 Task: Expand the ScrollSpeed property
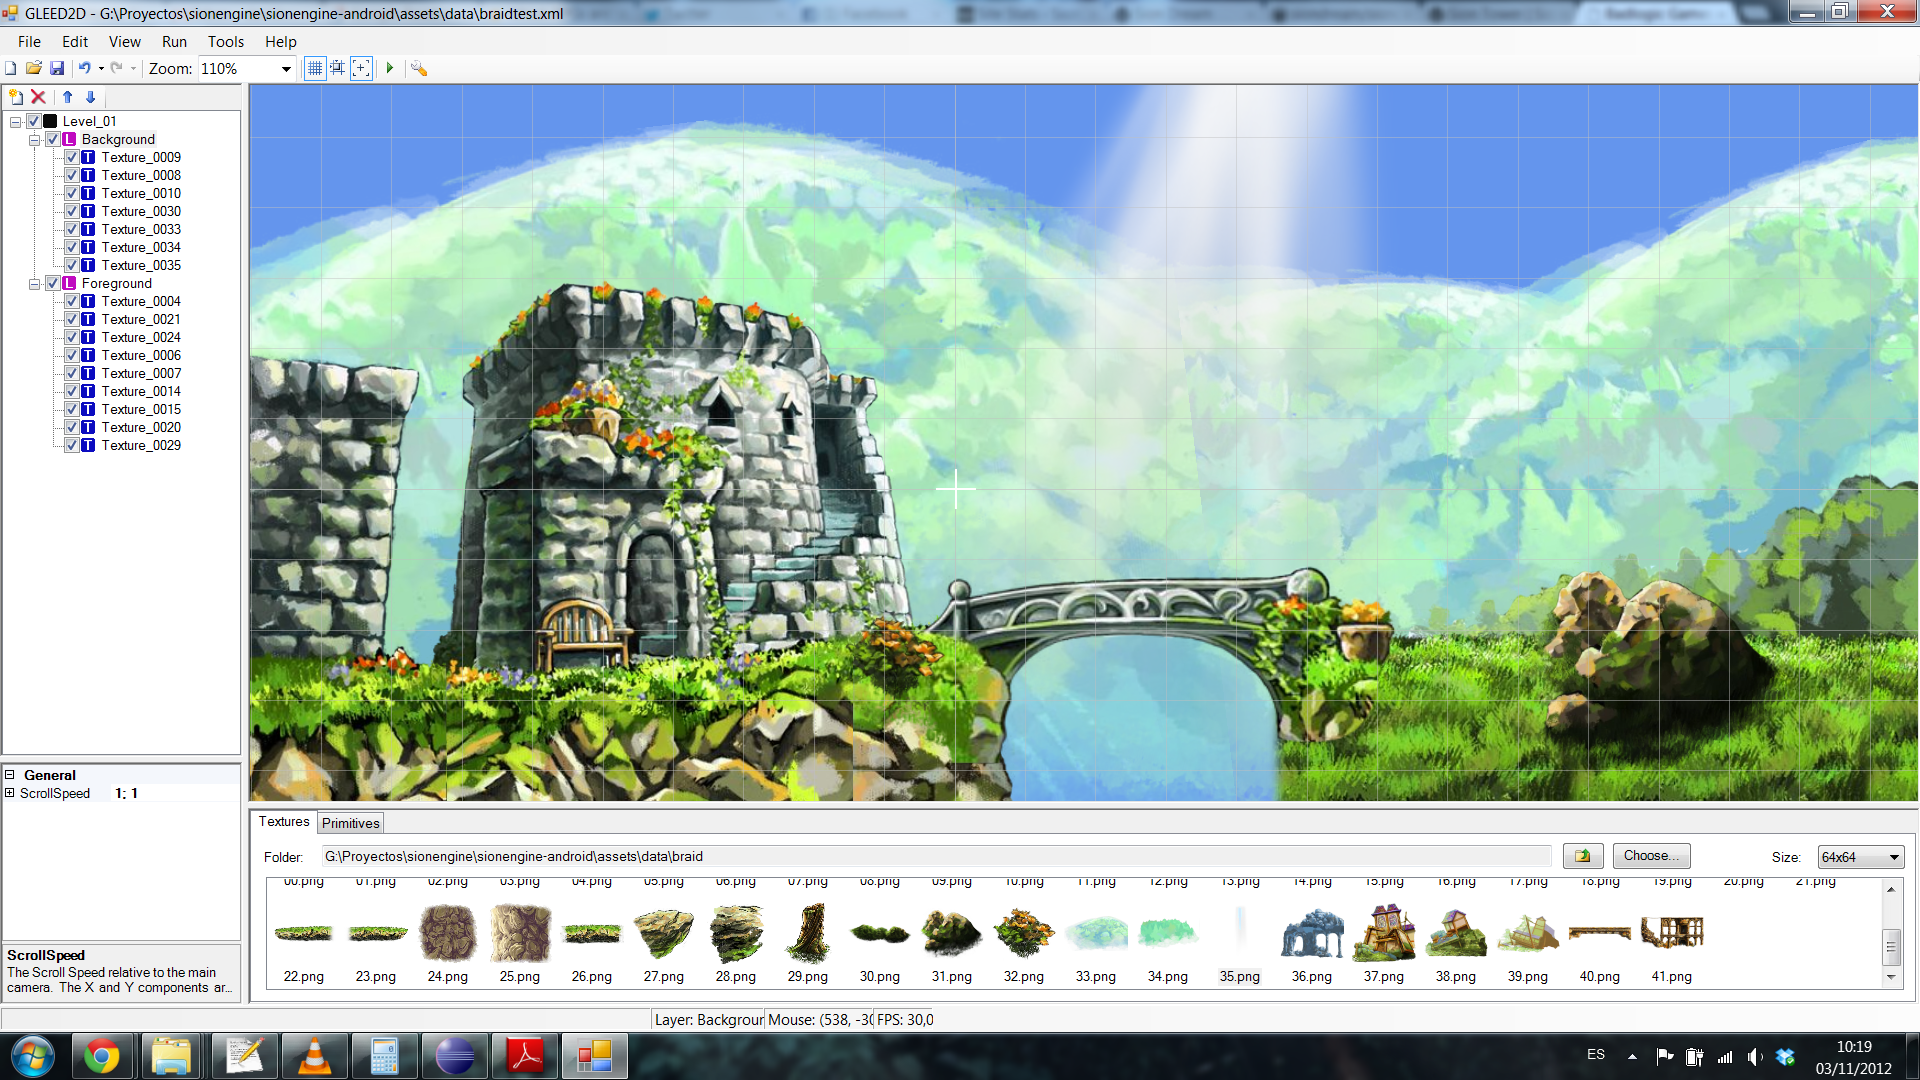pos(10,793)
